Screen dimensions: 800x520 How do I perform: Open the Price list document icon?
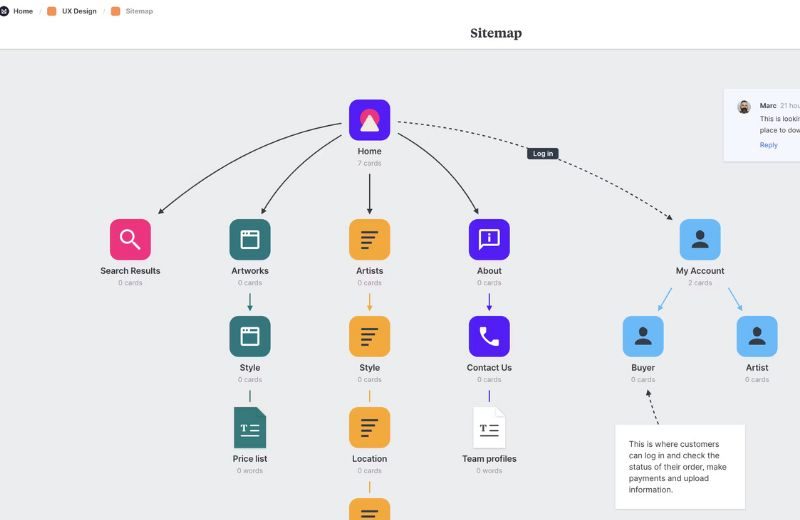[250, 428]
